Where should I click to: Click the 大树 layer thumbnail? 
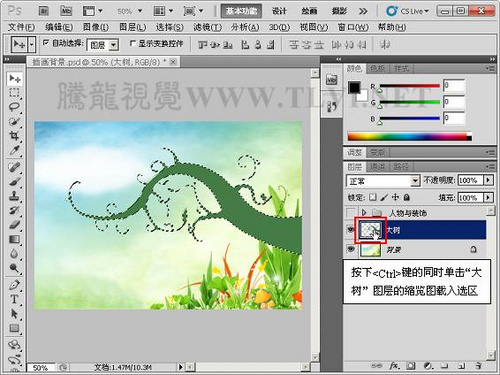[x=370, y=230]
